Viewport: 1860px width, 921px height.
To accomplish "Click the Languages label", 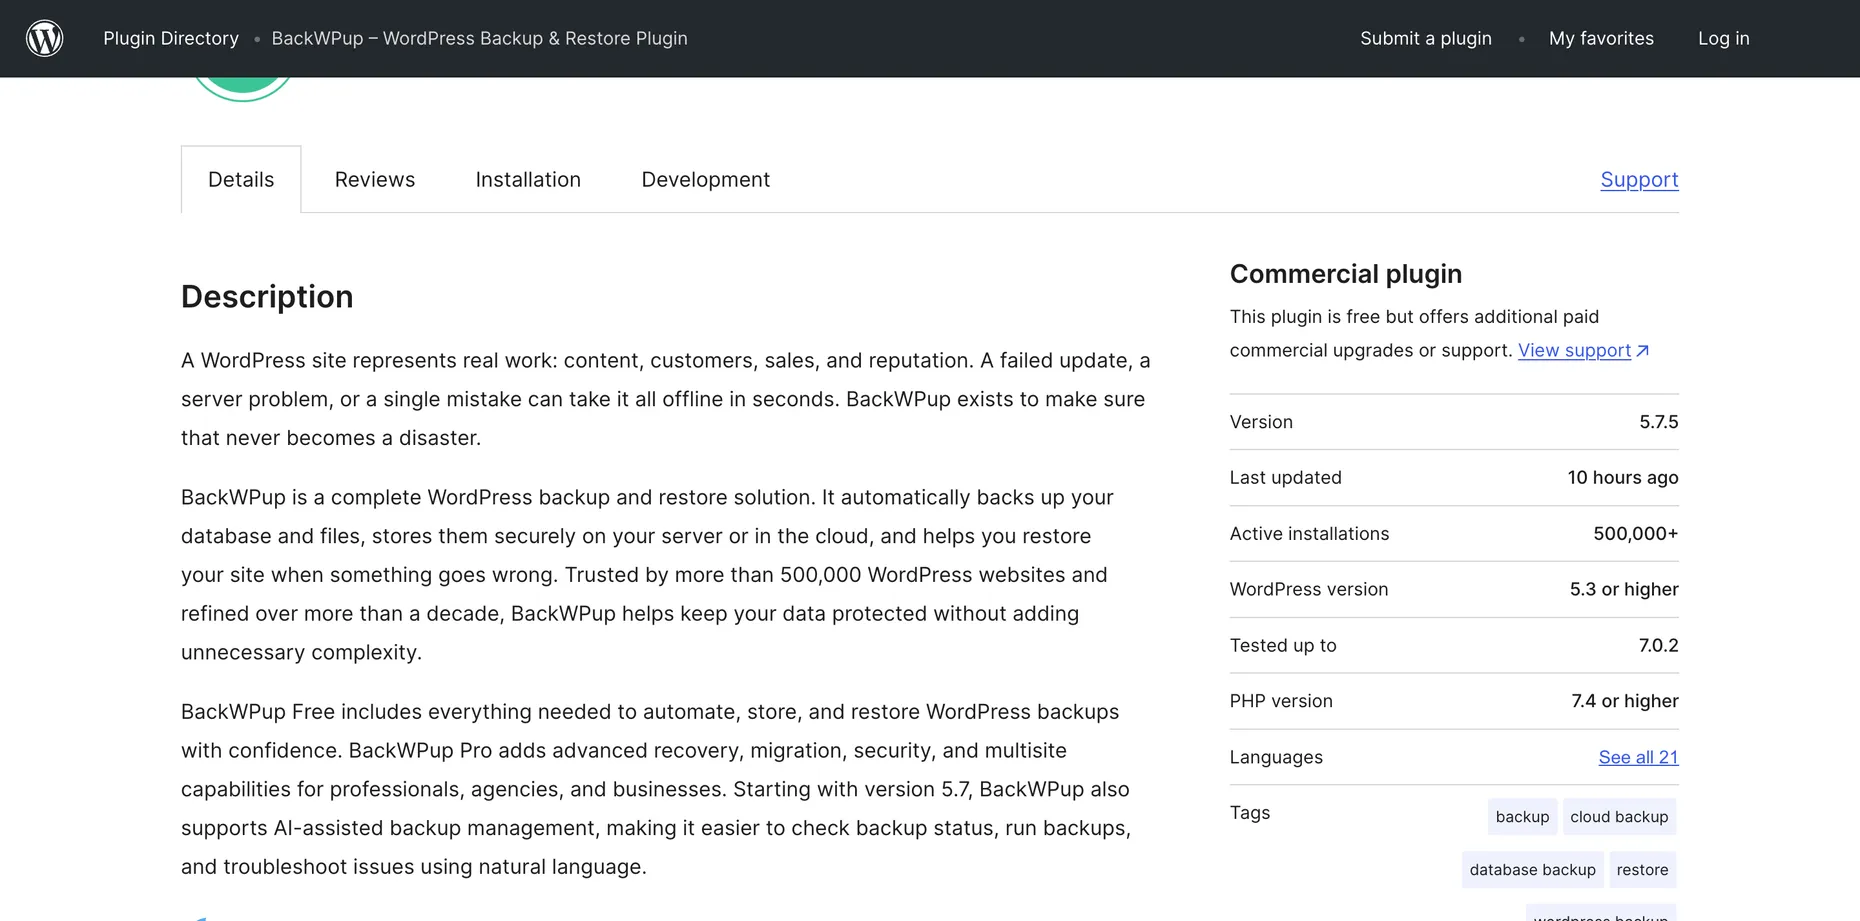I will click(1275, 757).
